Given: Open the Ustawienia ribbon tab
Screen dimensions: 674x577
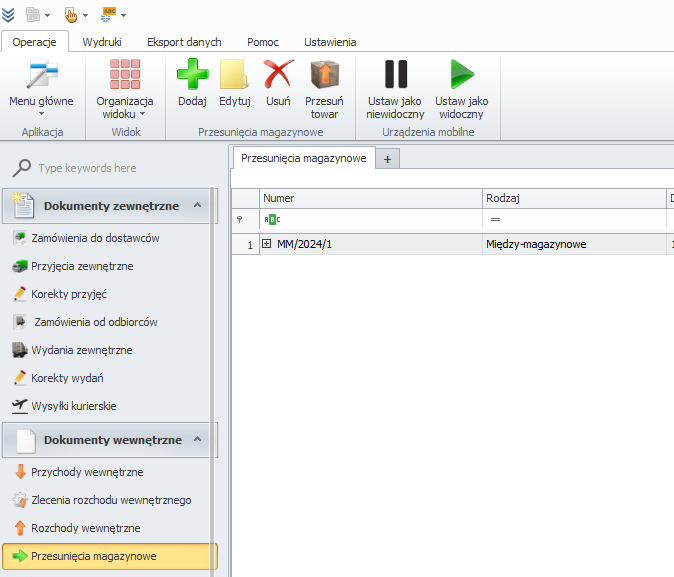Looking at the screenshot, I should 330,42.
